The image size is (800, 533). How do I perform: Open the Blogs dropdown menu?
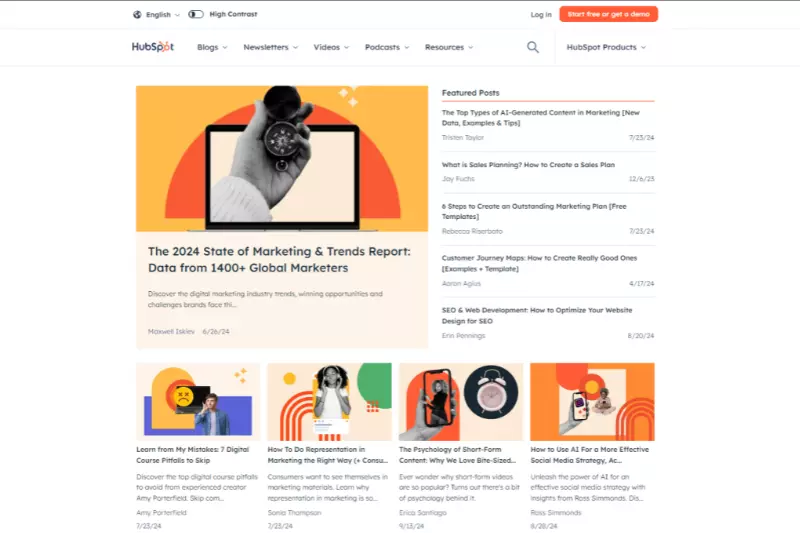212,47
